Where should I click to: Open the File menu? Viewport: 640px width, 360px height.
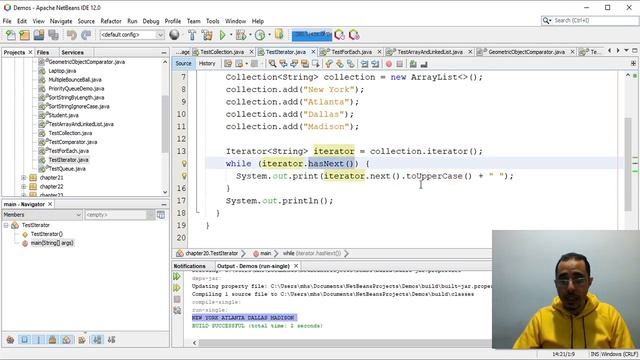tap(7, 21)
